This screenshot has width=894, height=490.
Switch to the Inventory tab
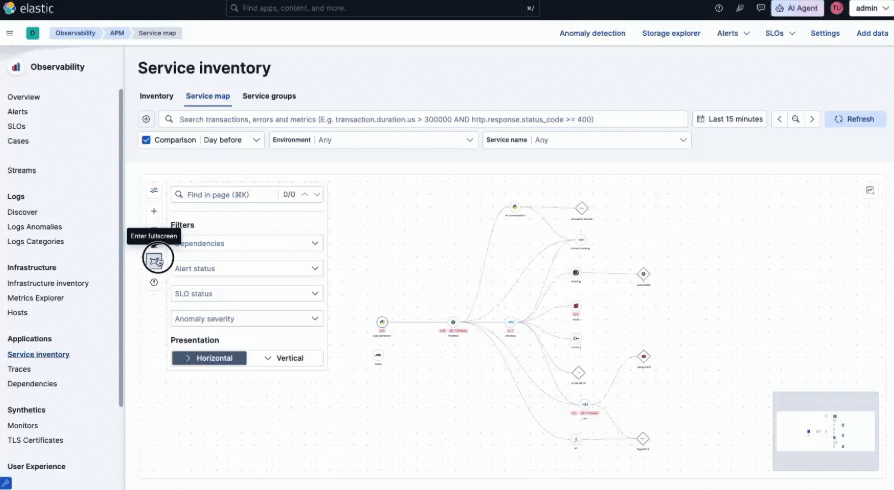(156, 96)
